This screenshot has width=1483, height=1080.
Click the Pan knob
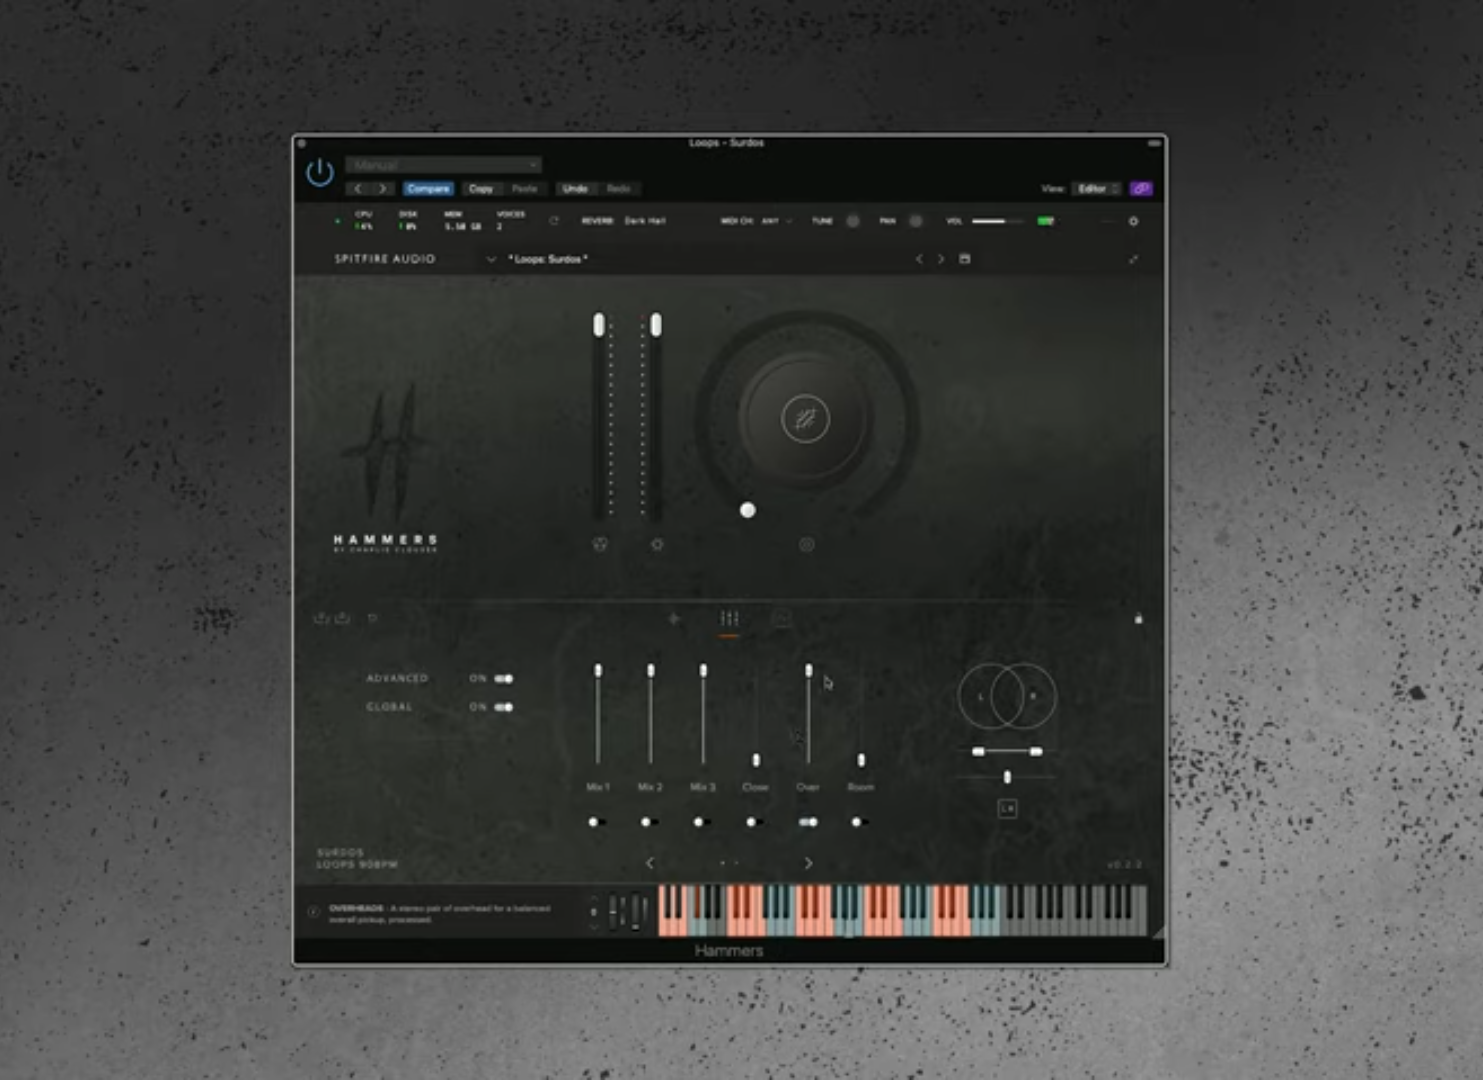(x=915, y=221)
